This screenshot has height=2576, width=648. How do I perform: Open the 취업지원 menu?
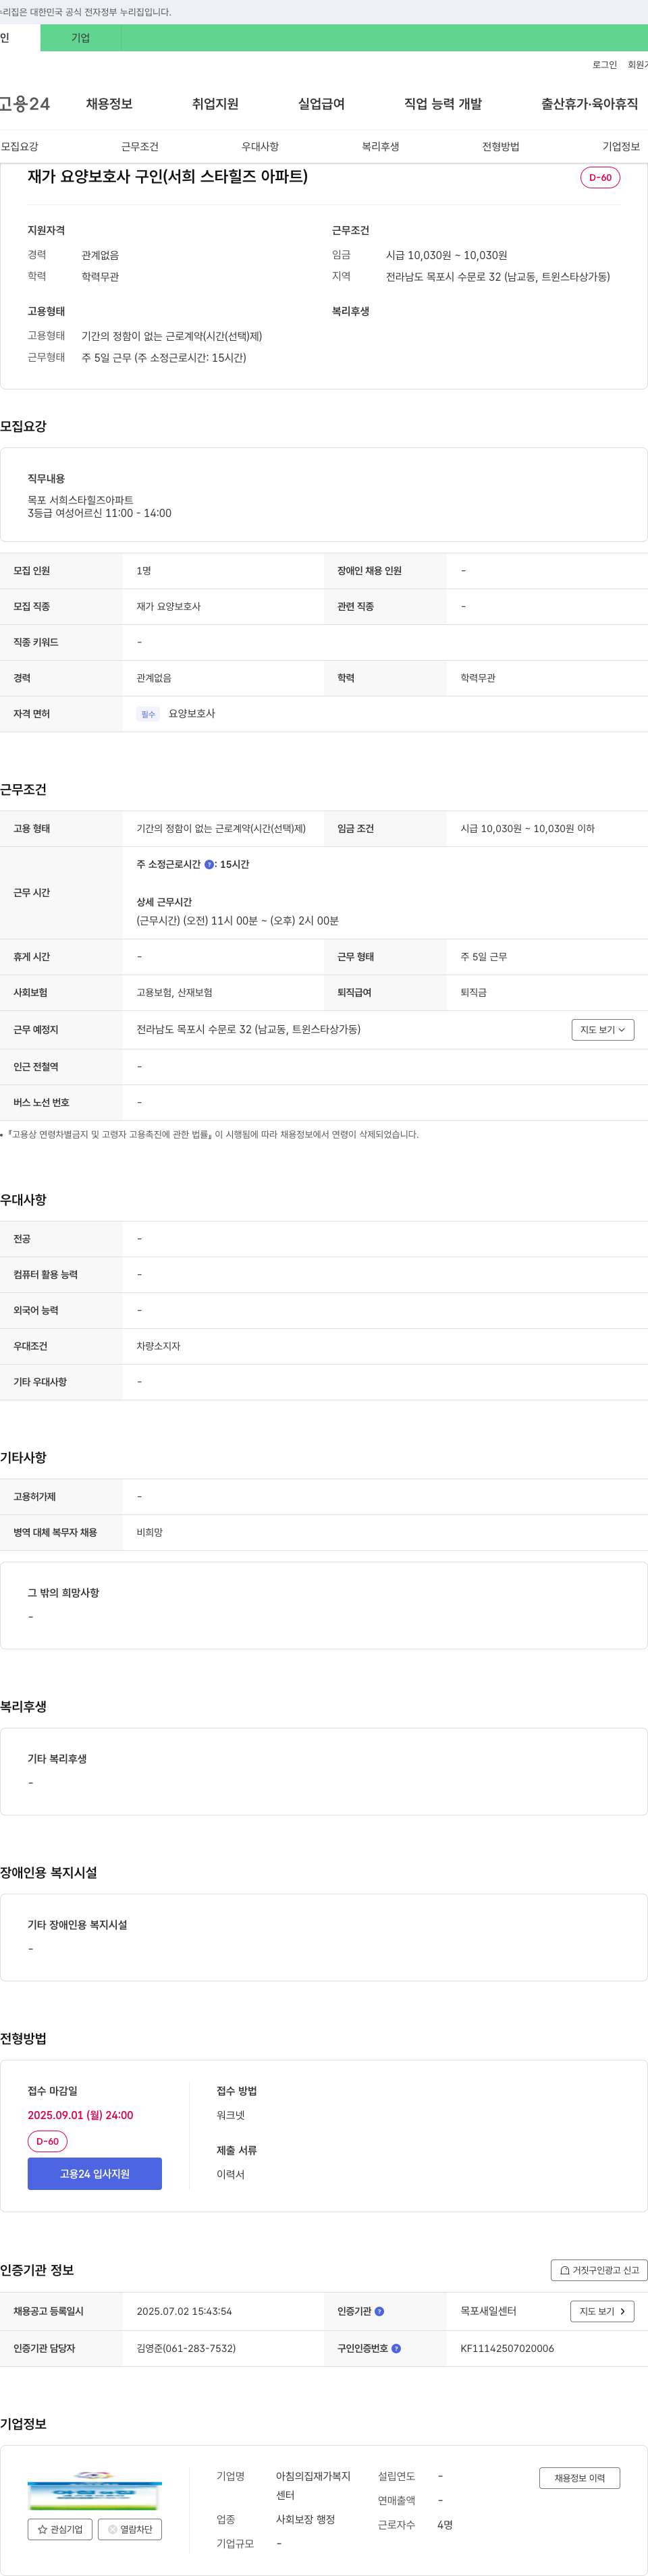(215, 104)
